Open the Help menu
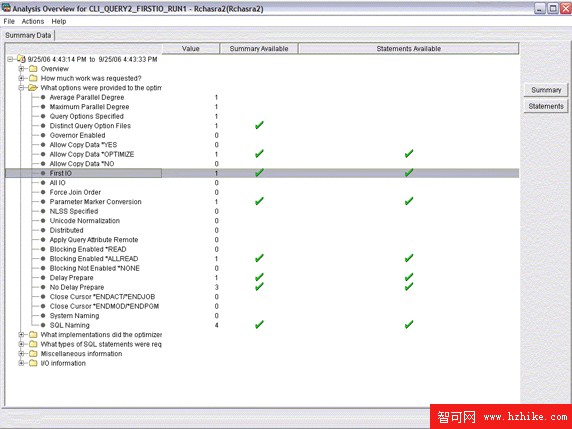This screenshot has height=429, width=572. 59,22
